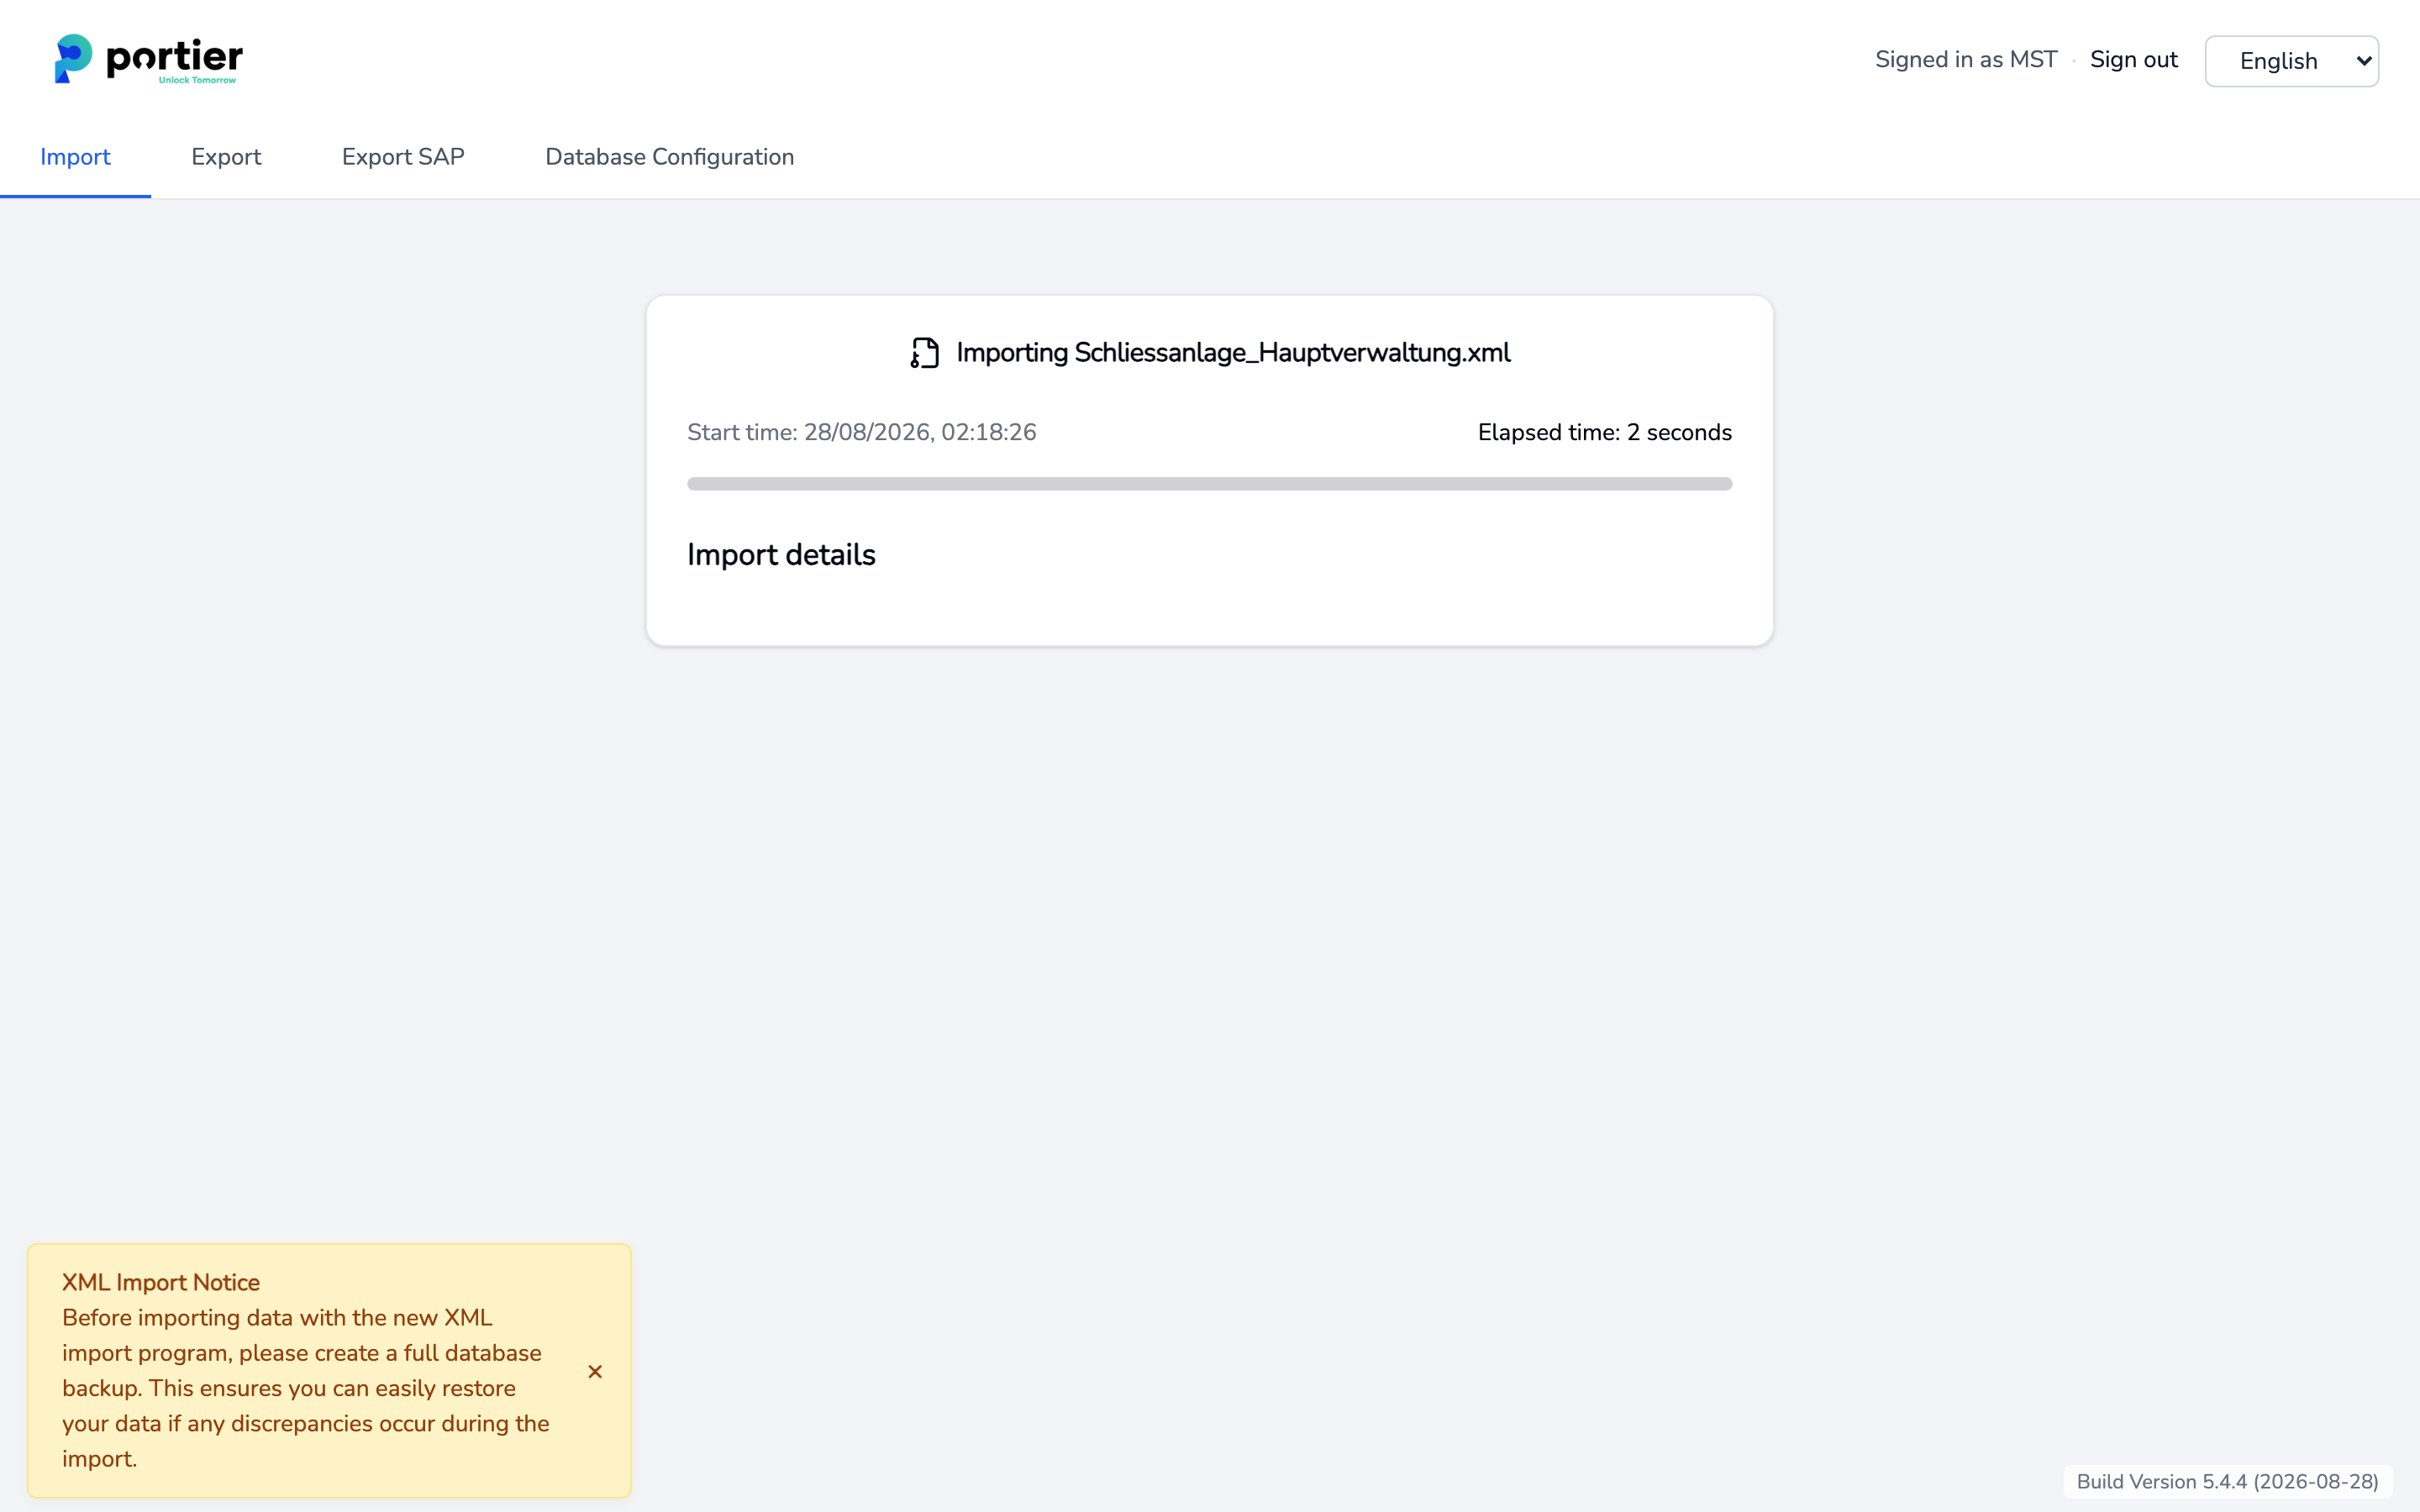Go to Database Configuration tab

[x=669, y=157]
